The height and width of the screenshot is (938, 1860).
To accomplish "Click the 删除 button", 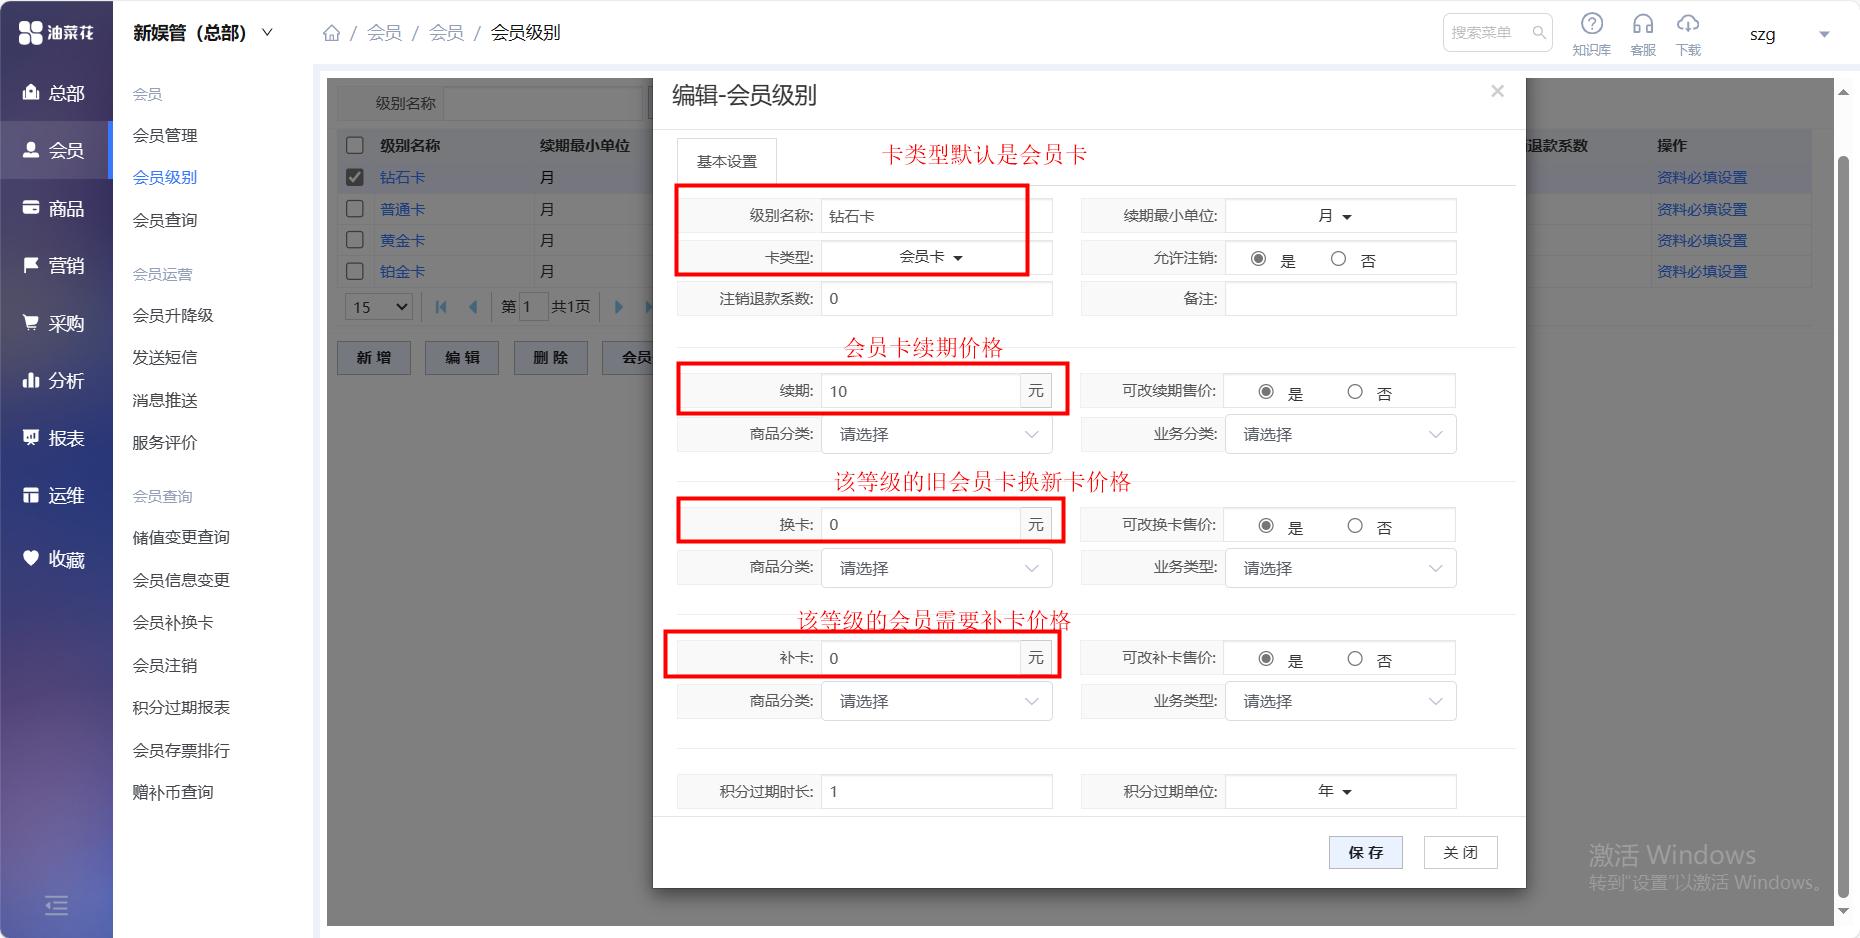I will [550, 357].
